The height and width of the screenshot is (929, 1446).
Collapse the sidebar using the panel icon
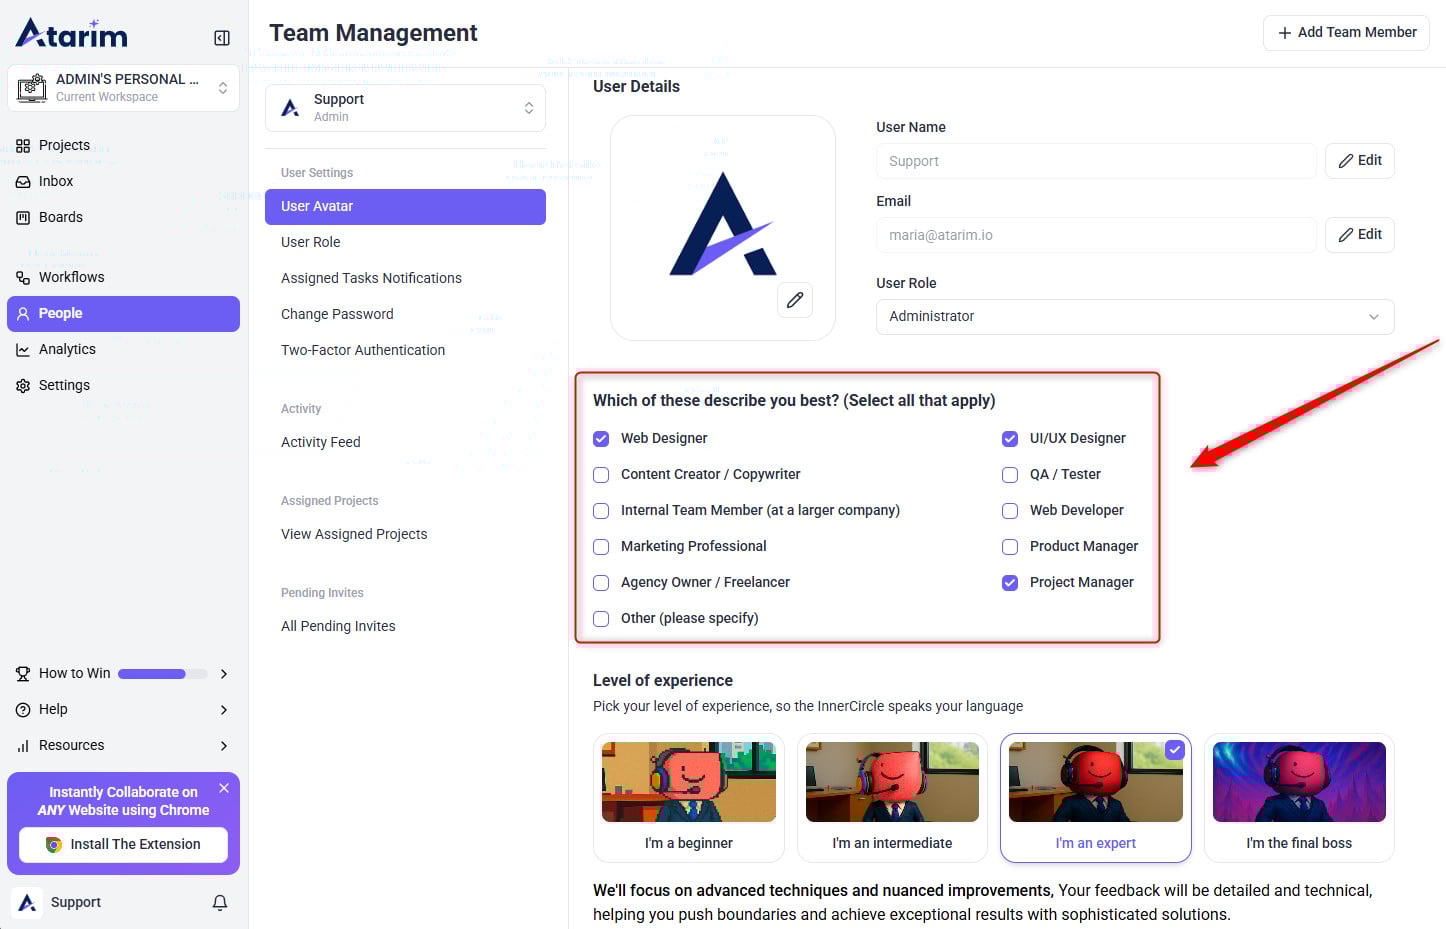click(x=222, y=38)
